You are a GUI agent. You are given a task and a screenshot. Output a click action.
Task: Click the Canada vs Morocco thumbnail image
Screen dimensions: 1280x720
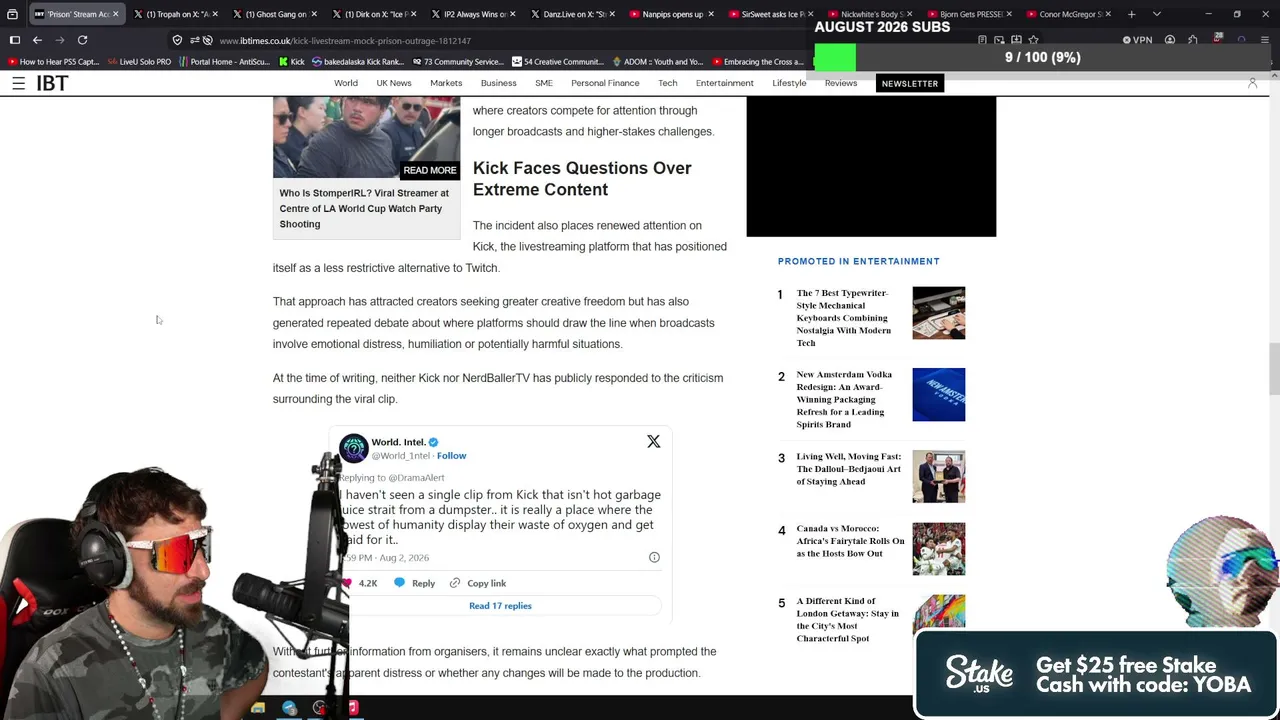[939, 549]
